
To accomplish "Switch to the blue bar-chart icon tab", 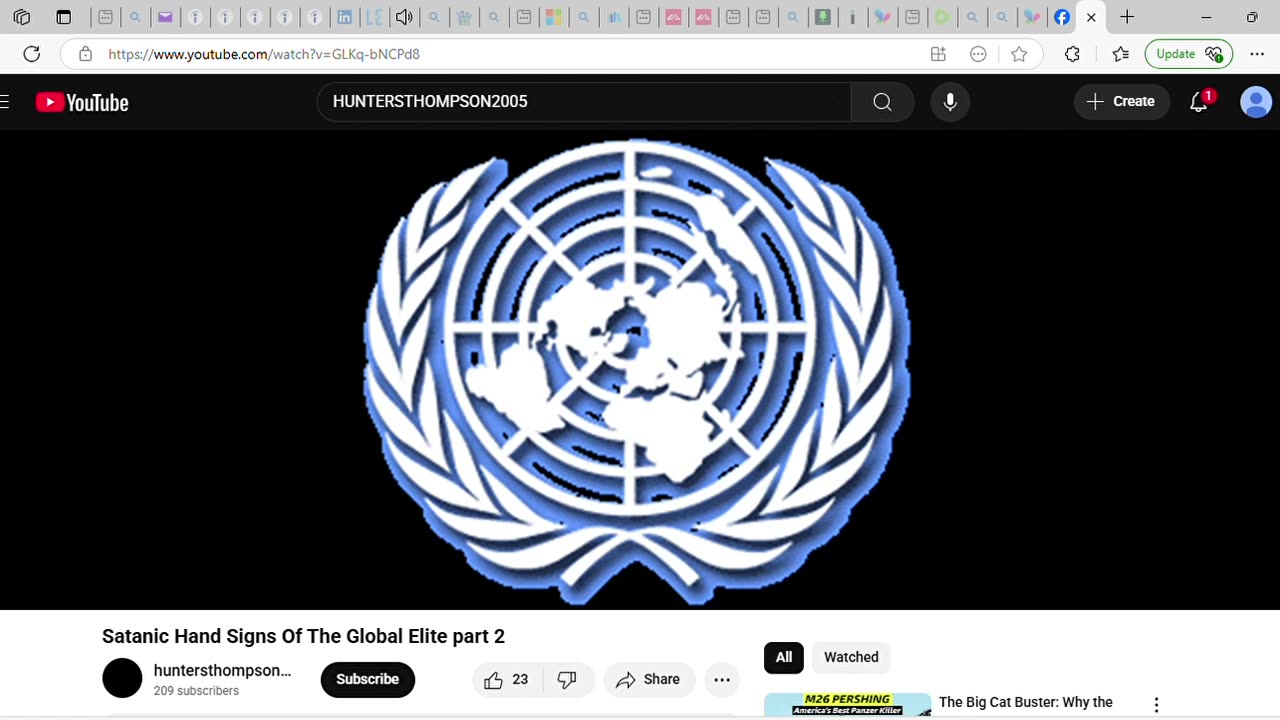I will (x=613, y=17).
